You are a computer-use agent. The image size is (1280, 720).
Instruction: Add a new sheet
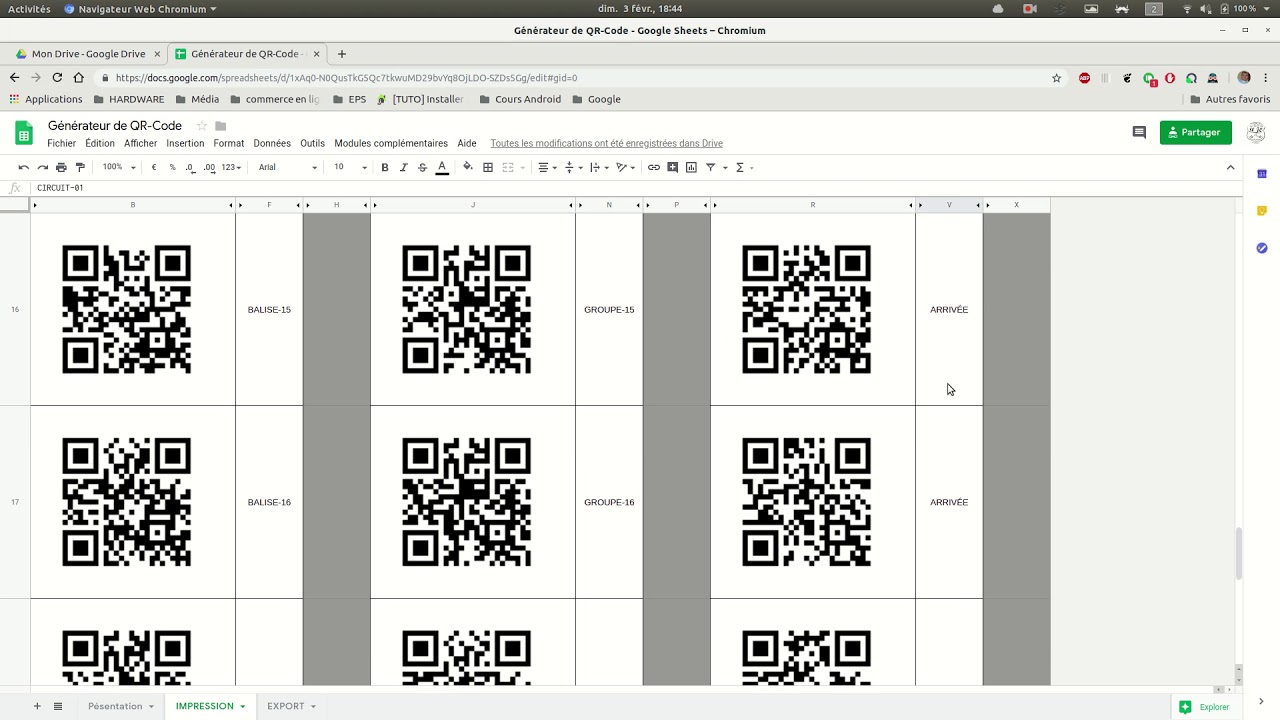tap(37, 706)
